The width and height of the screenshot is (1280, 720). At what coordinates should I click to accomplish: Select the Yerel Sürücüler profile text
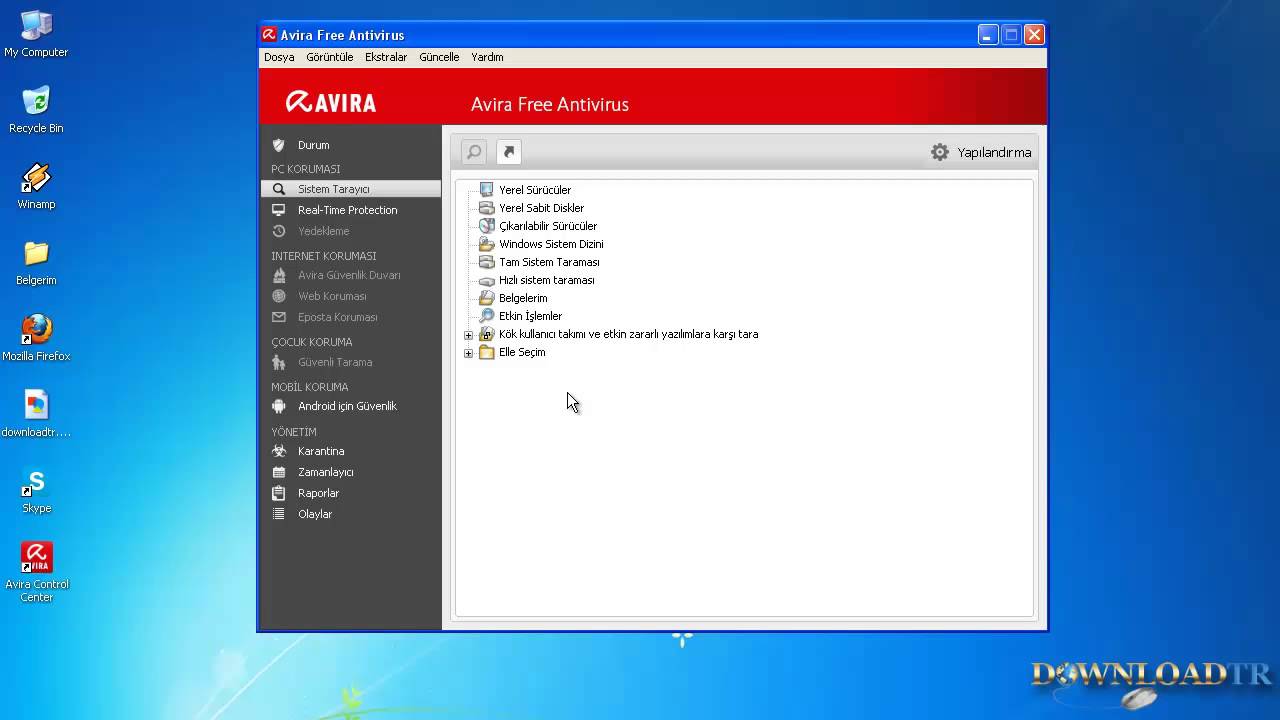535,190
